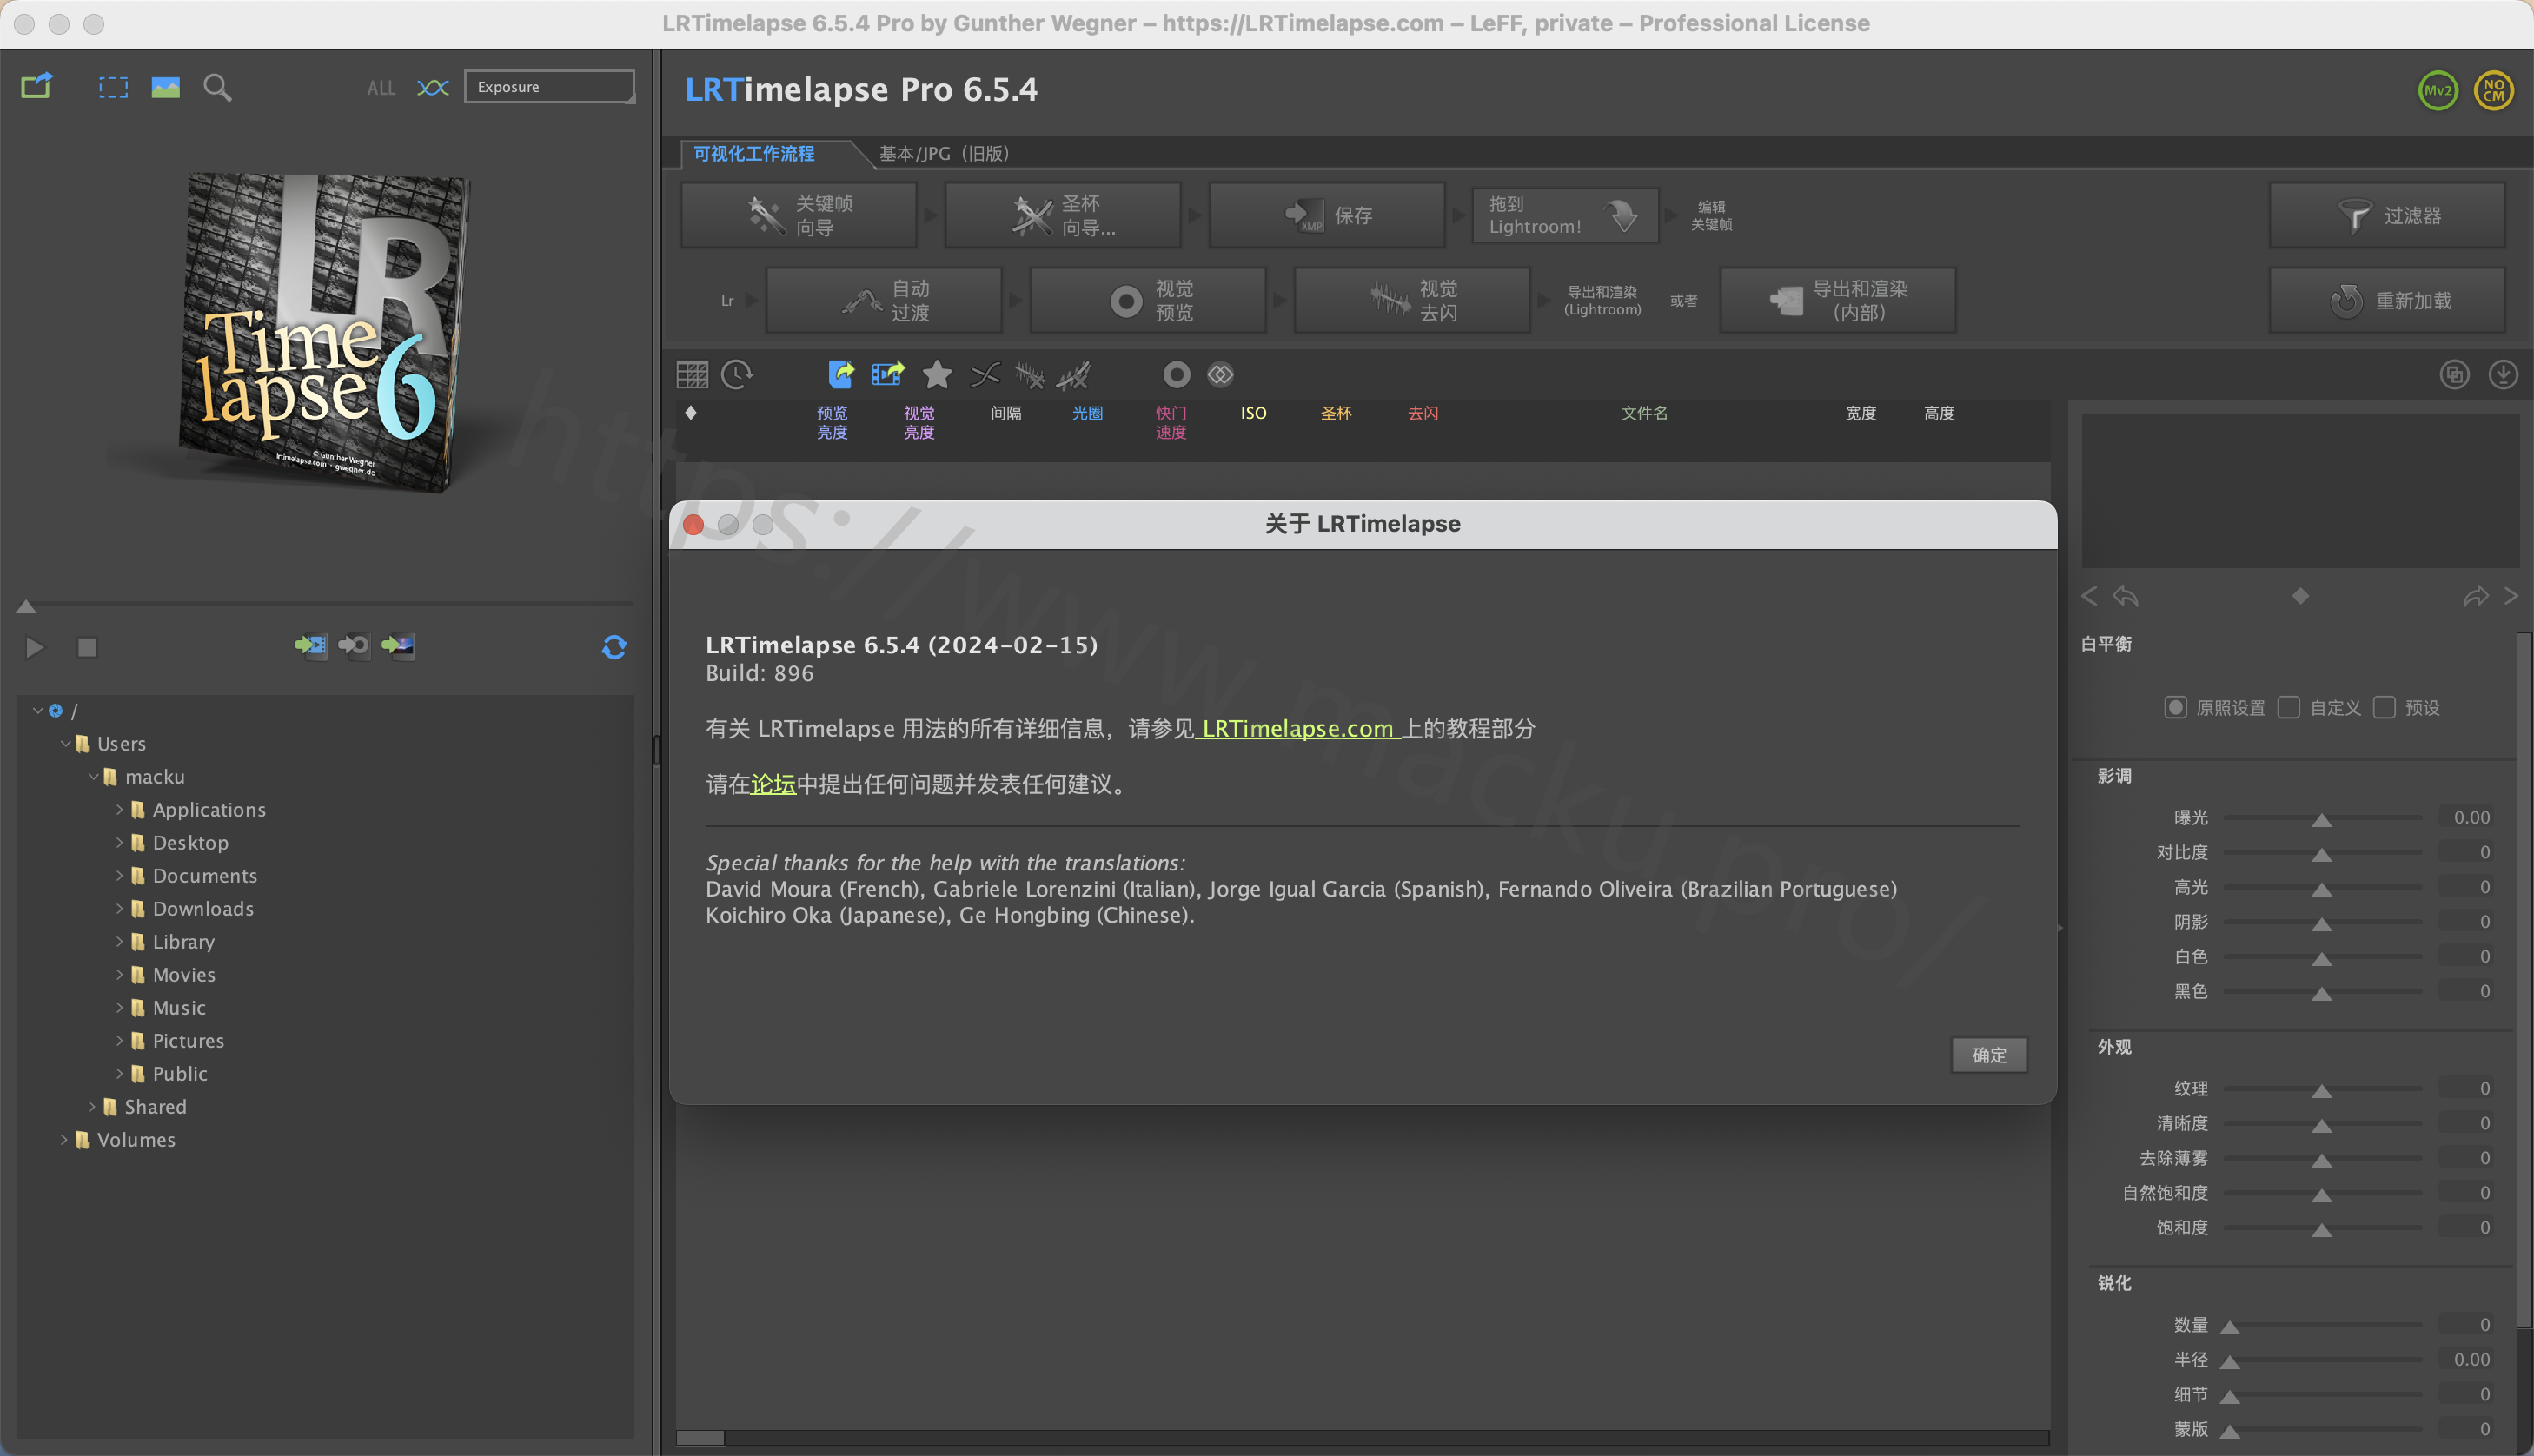
Task: Click the open folder icon in top-left toolbar
Action: click(37, 87)
